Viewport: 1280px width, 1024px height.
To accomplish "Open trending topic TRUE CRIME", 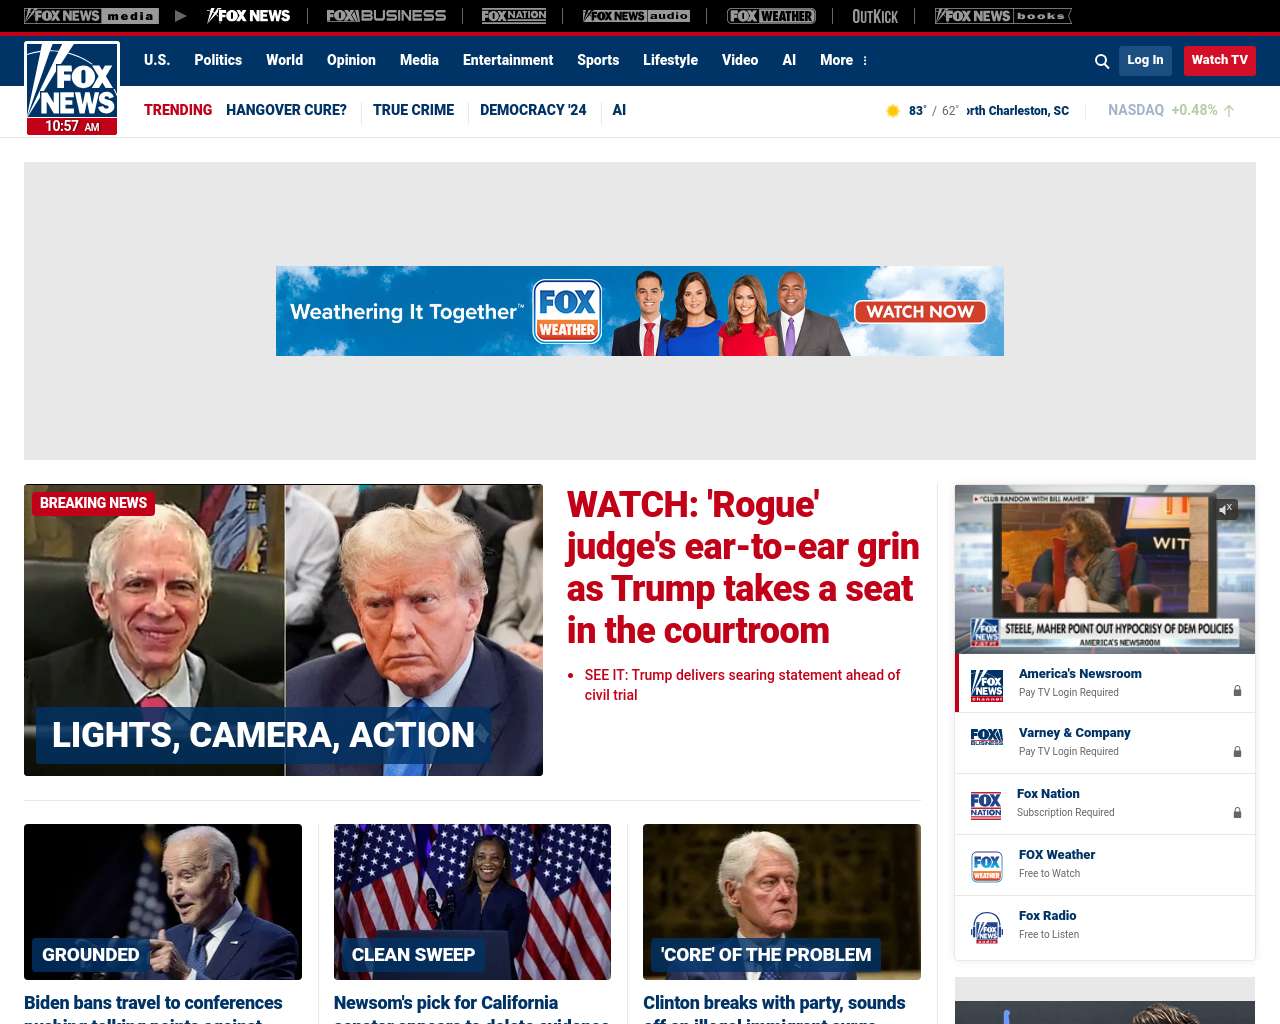I will 413,110.
